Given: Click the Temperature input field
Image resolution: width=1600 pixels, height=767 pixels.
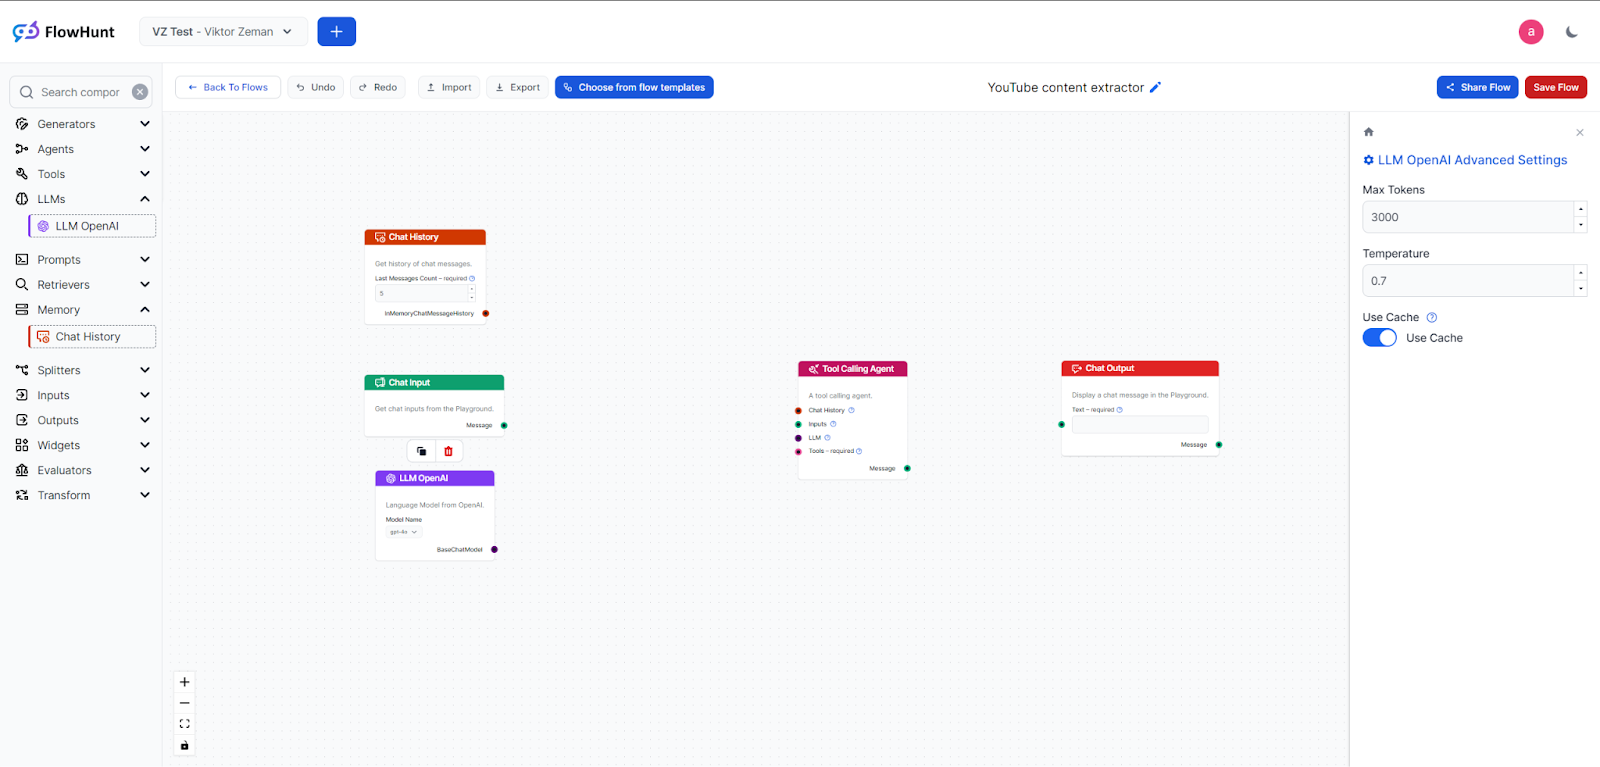Looking at the screenshot, I should click(x=1467, y=281).
